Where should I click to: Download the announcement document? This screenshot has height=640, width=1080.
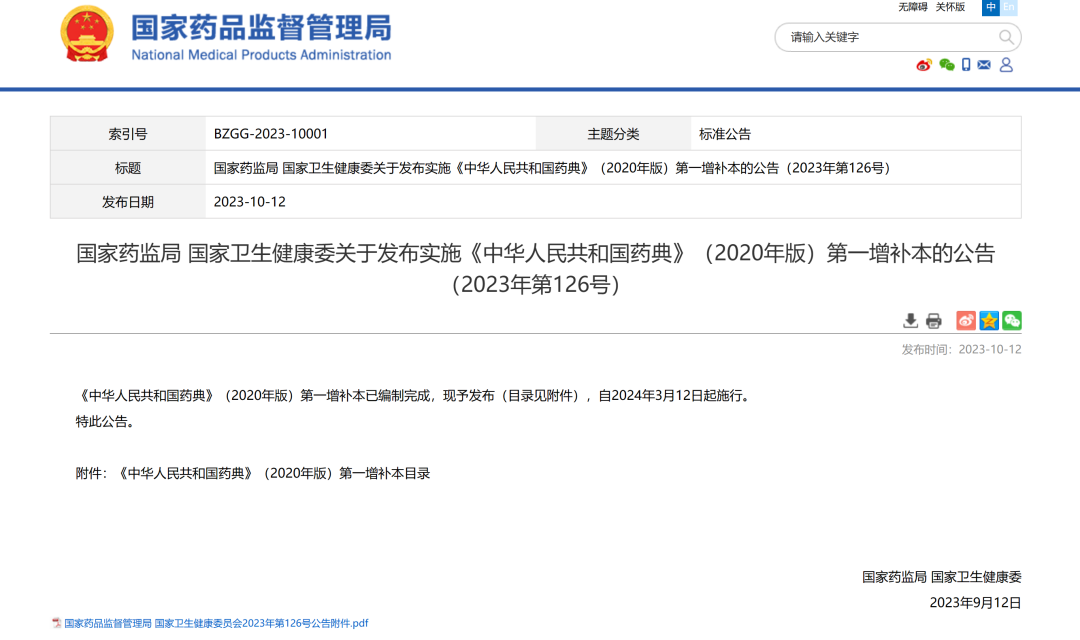click(911, 321)
